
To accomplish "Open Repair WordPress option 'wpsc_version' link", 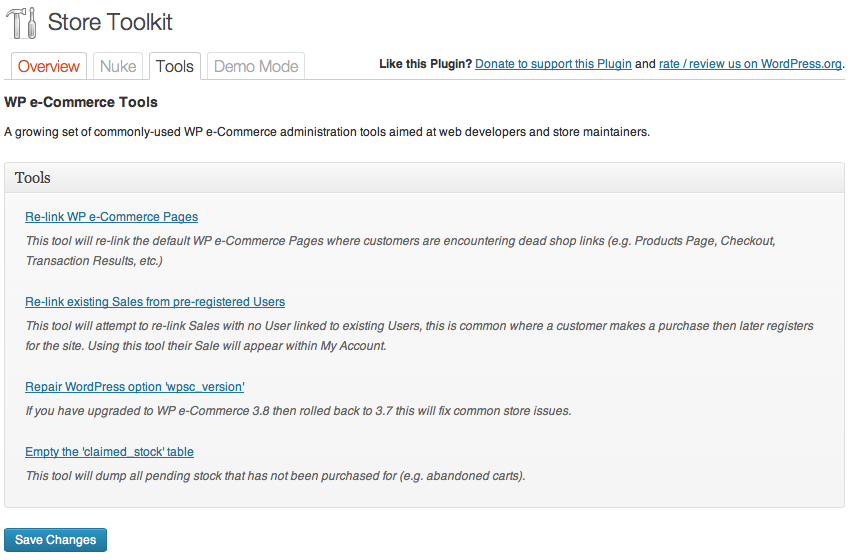I will click(x=135, y=387).
